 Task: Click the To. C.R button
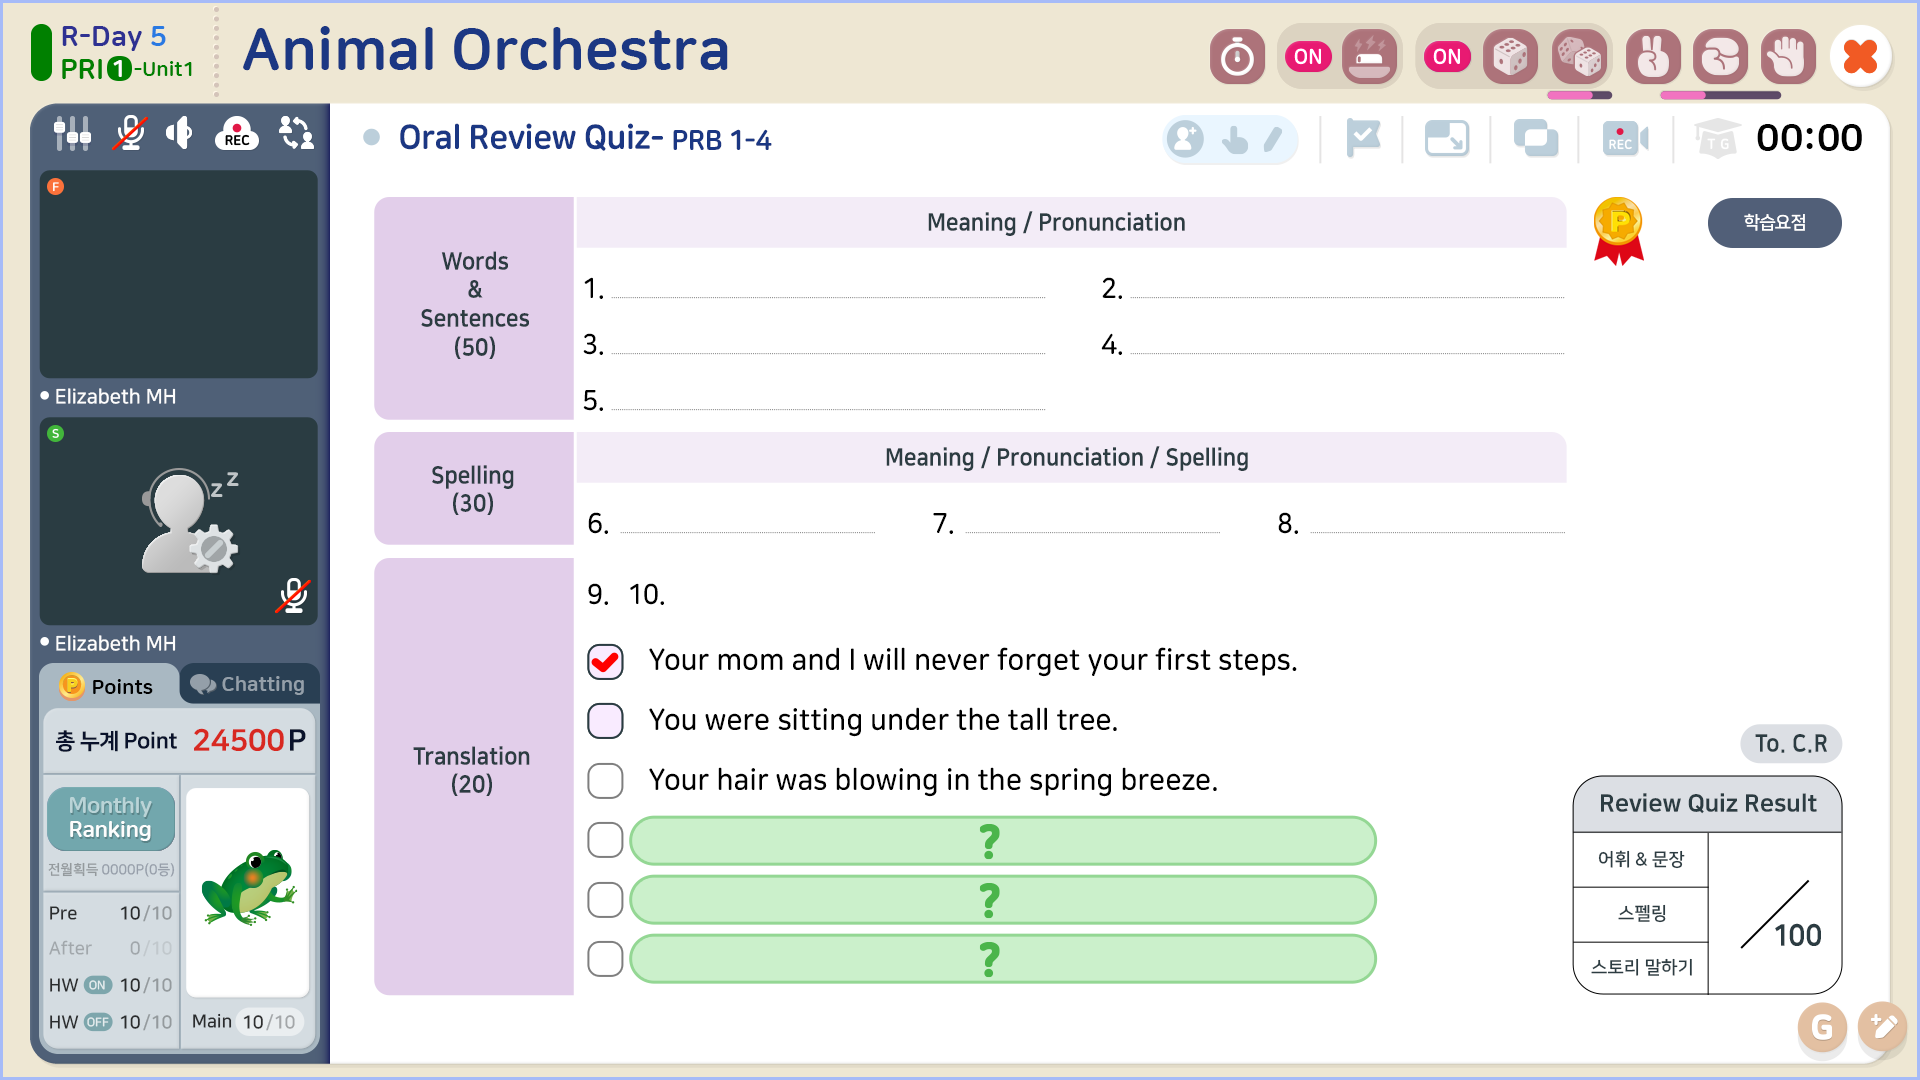tap(1790, 744)
